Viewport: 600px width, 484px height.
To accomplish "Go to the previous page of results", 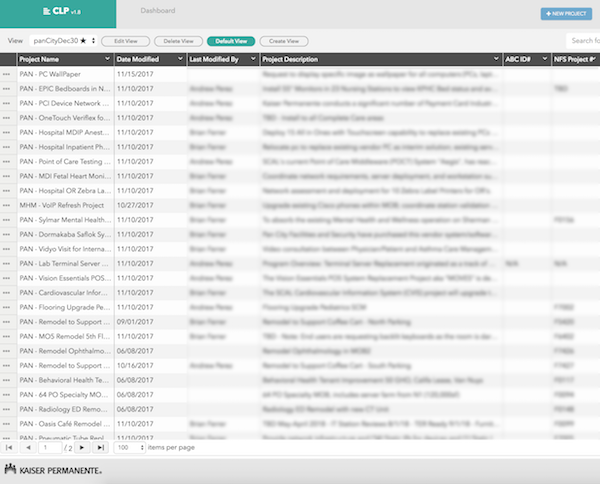I will pos(28,447).
